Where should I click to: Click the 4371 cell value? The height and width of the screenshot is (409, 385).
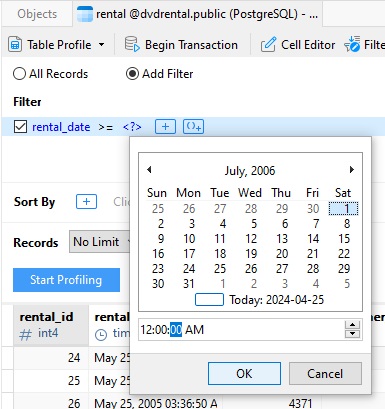[300, 403]
